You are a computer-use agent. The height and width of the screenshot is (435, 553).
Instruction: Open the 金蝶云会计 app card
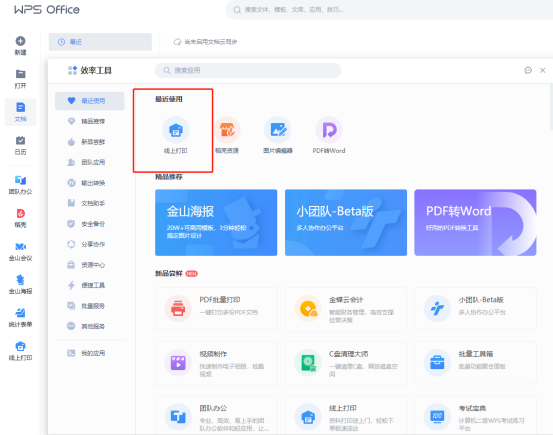[x=346, y=309]
